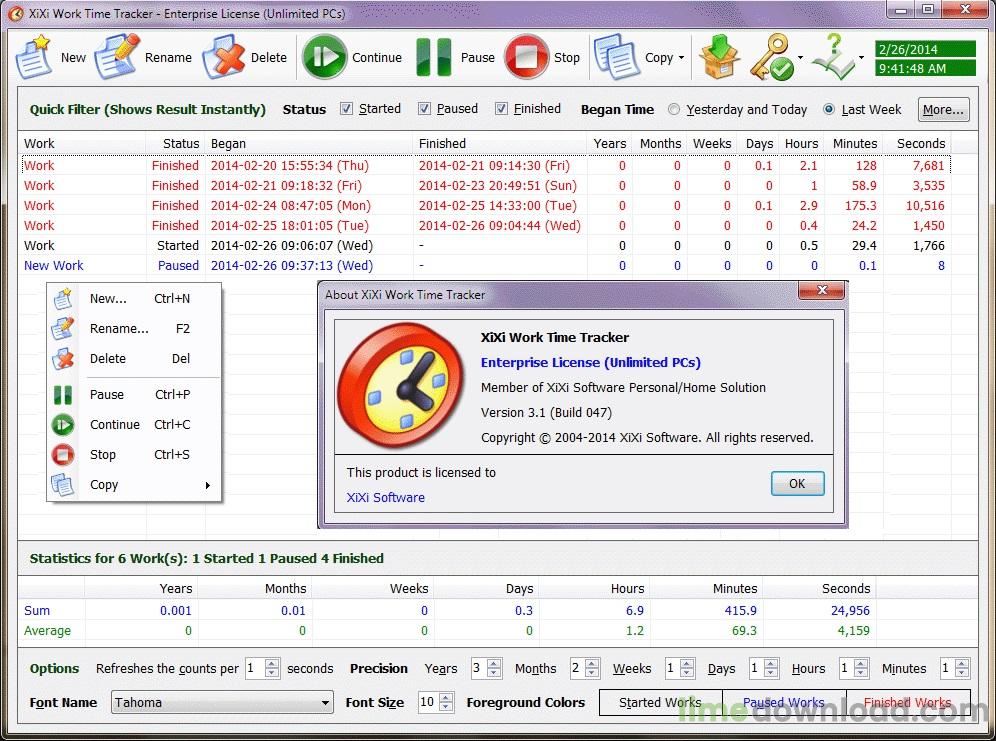Viewport: 996px width, 741px height.
Task: Click the gold key license icon
Action: click(x=771, y=57)
